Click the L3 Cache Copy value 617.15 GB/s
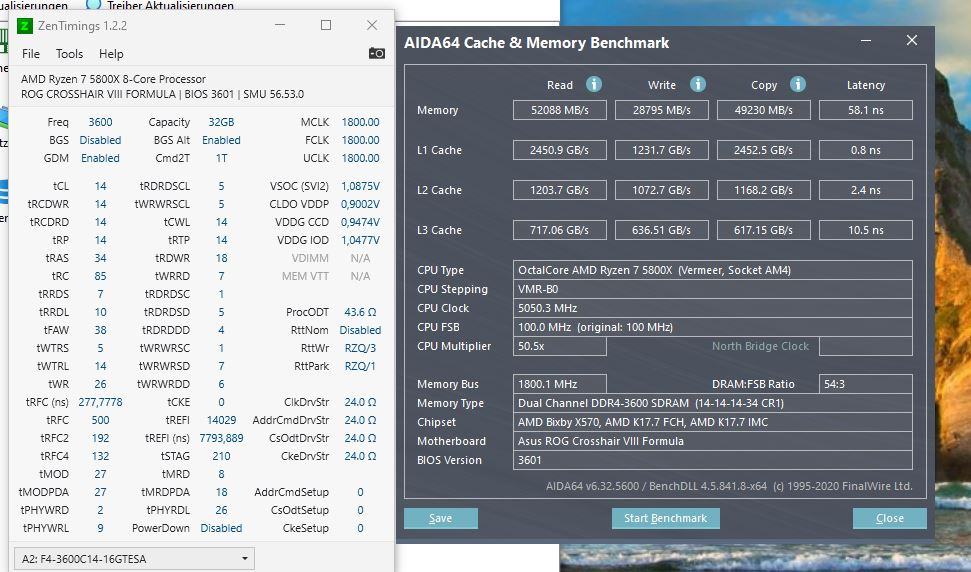The height and width of the screenshot is (572, 971). [x=764, y=230]
